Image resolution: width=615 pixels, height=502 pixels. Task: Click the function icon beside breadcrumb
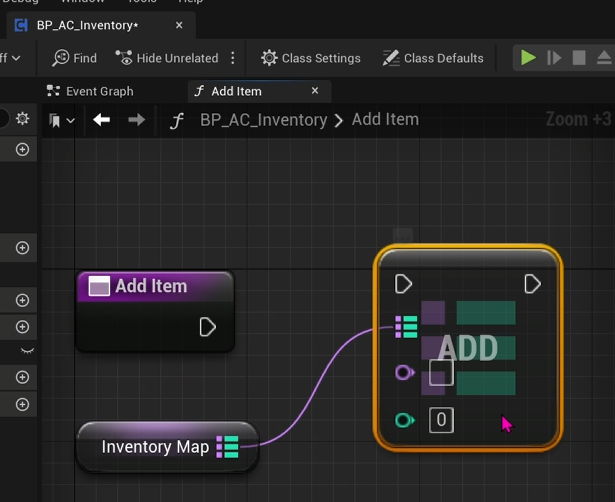click(176, 120)
